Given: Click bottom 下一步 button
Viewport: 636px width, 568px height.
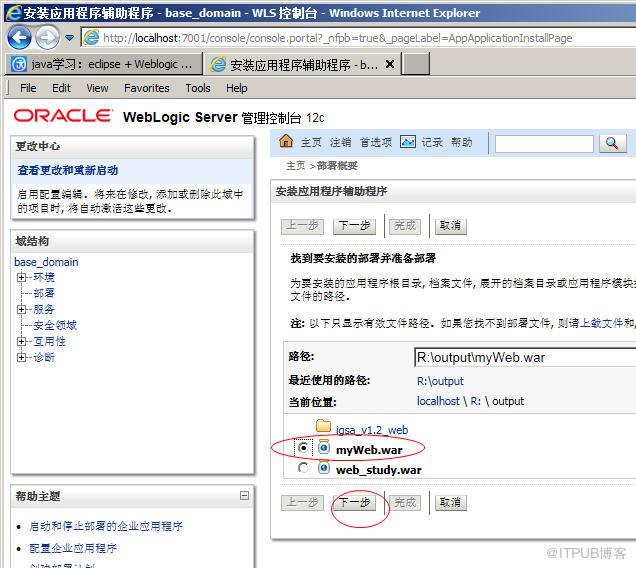Looking at the screenshot, I should point(355,503).
